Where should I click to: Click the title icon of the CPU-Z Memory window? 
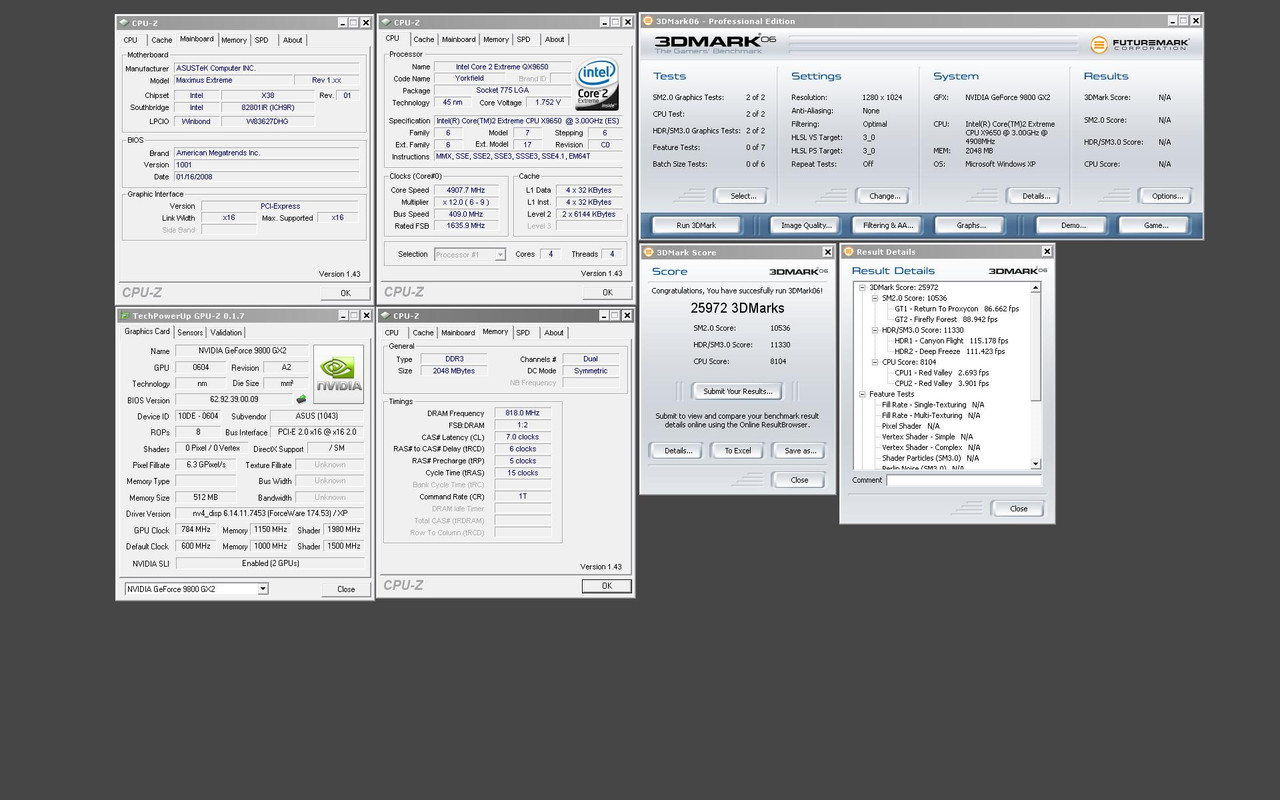tap(386, 316)
